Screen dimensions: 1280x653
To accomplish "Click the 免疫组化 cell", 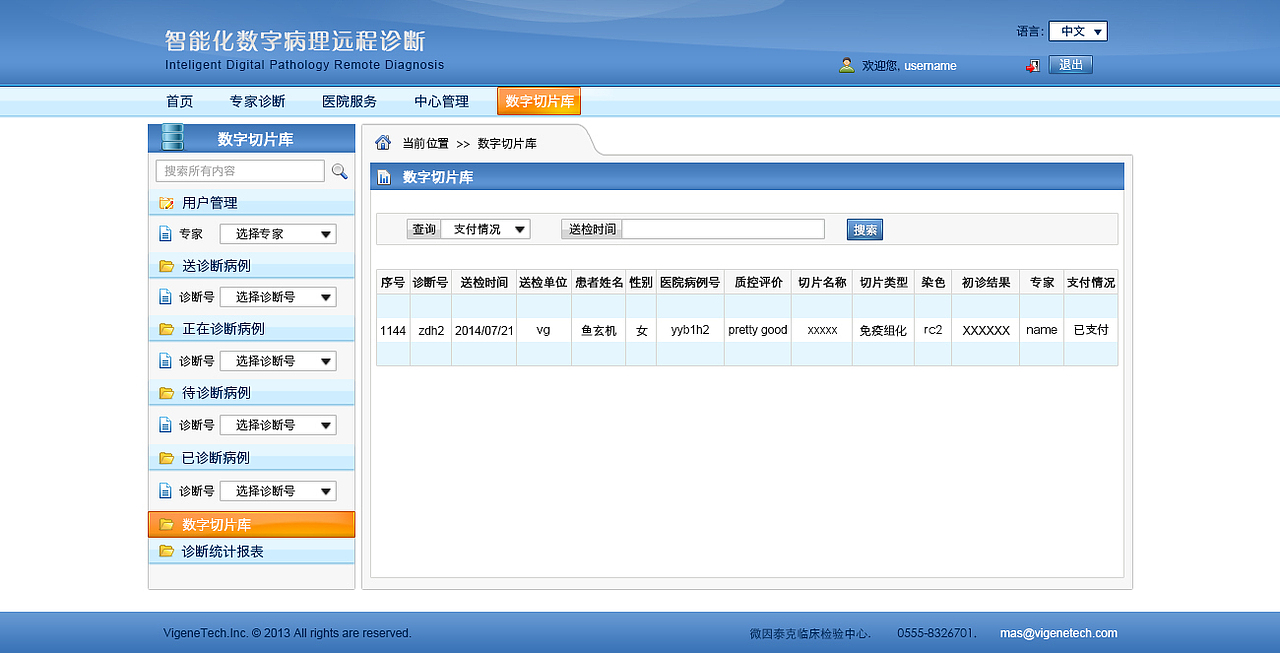I will tap(883, 330).
